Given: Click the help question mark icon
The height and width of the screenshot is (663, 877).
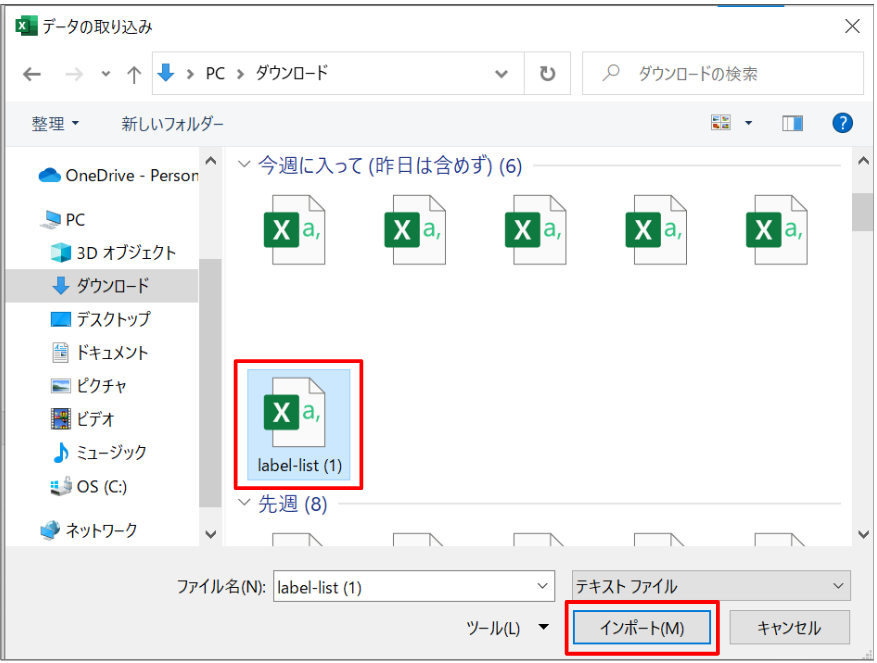Looking at the screenshot, I should pos(842,123).
